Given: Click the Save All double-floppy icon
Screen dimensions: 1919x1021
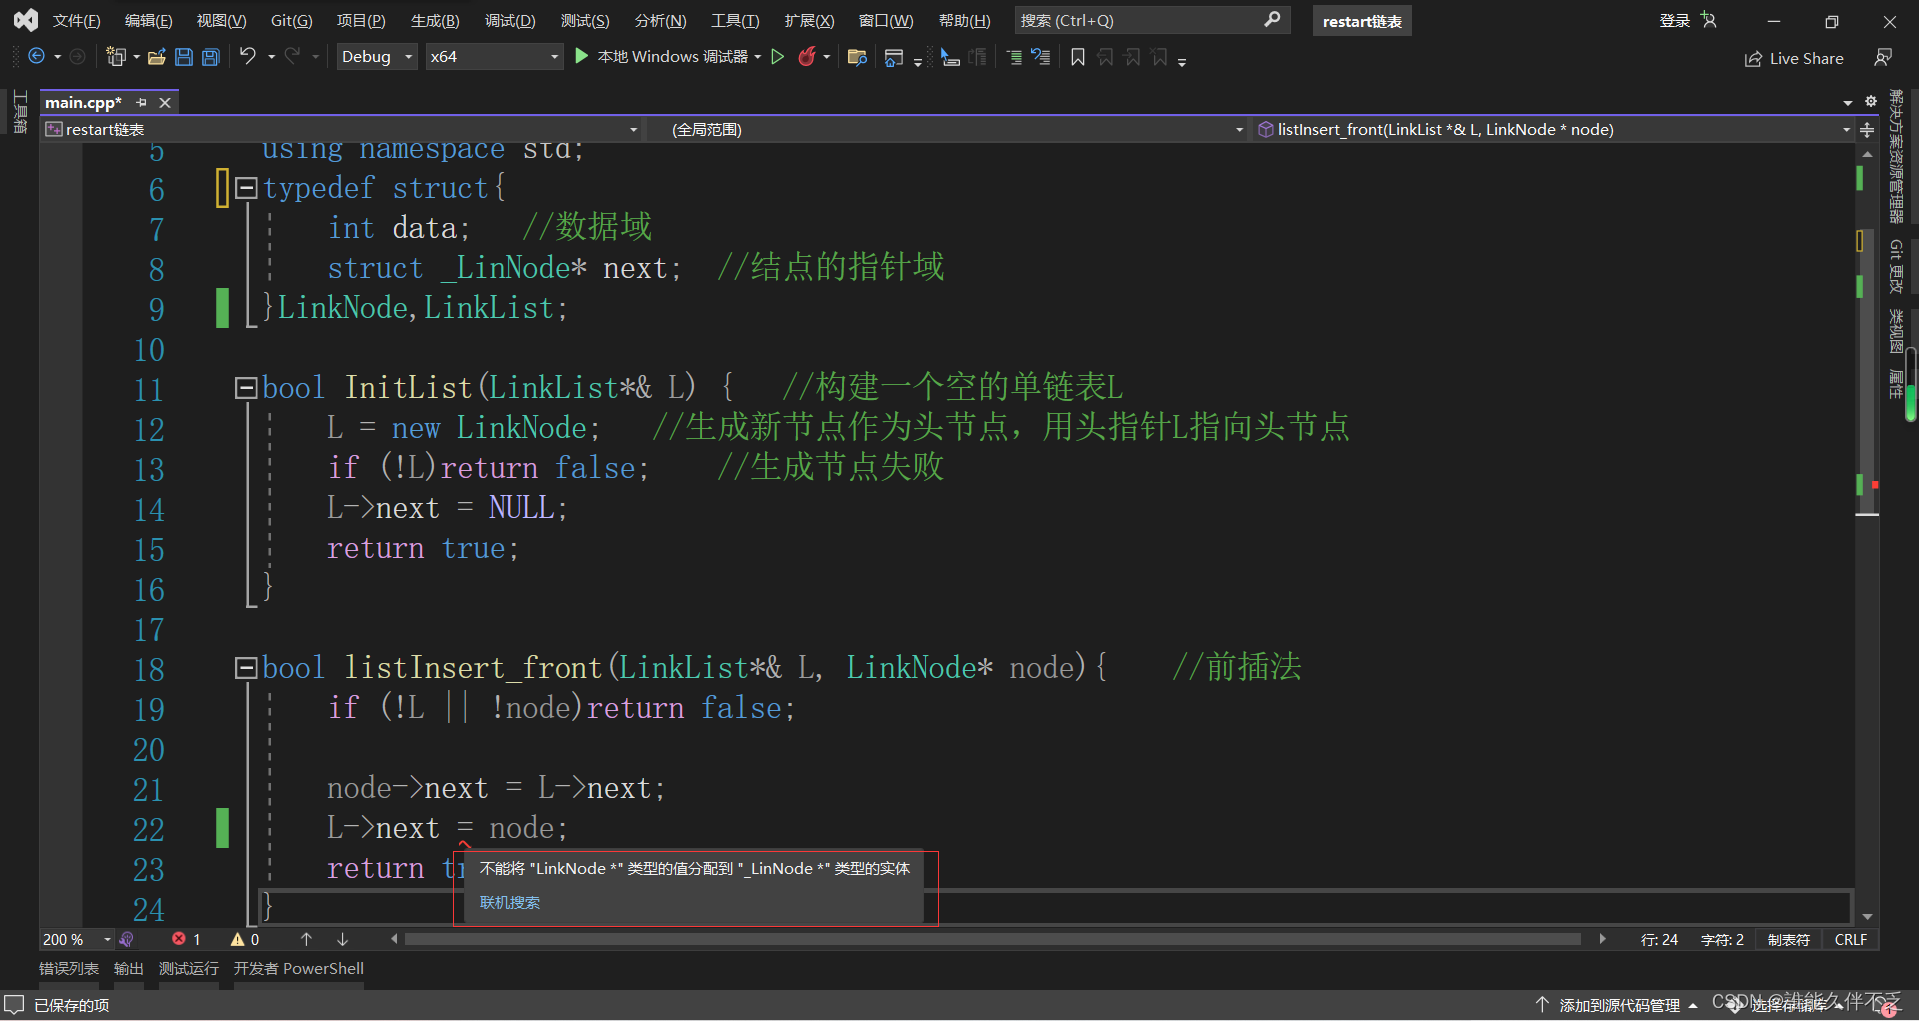Looking at the screenshot, I should coord(211,57).
